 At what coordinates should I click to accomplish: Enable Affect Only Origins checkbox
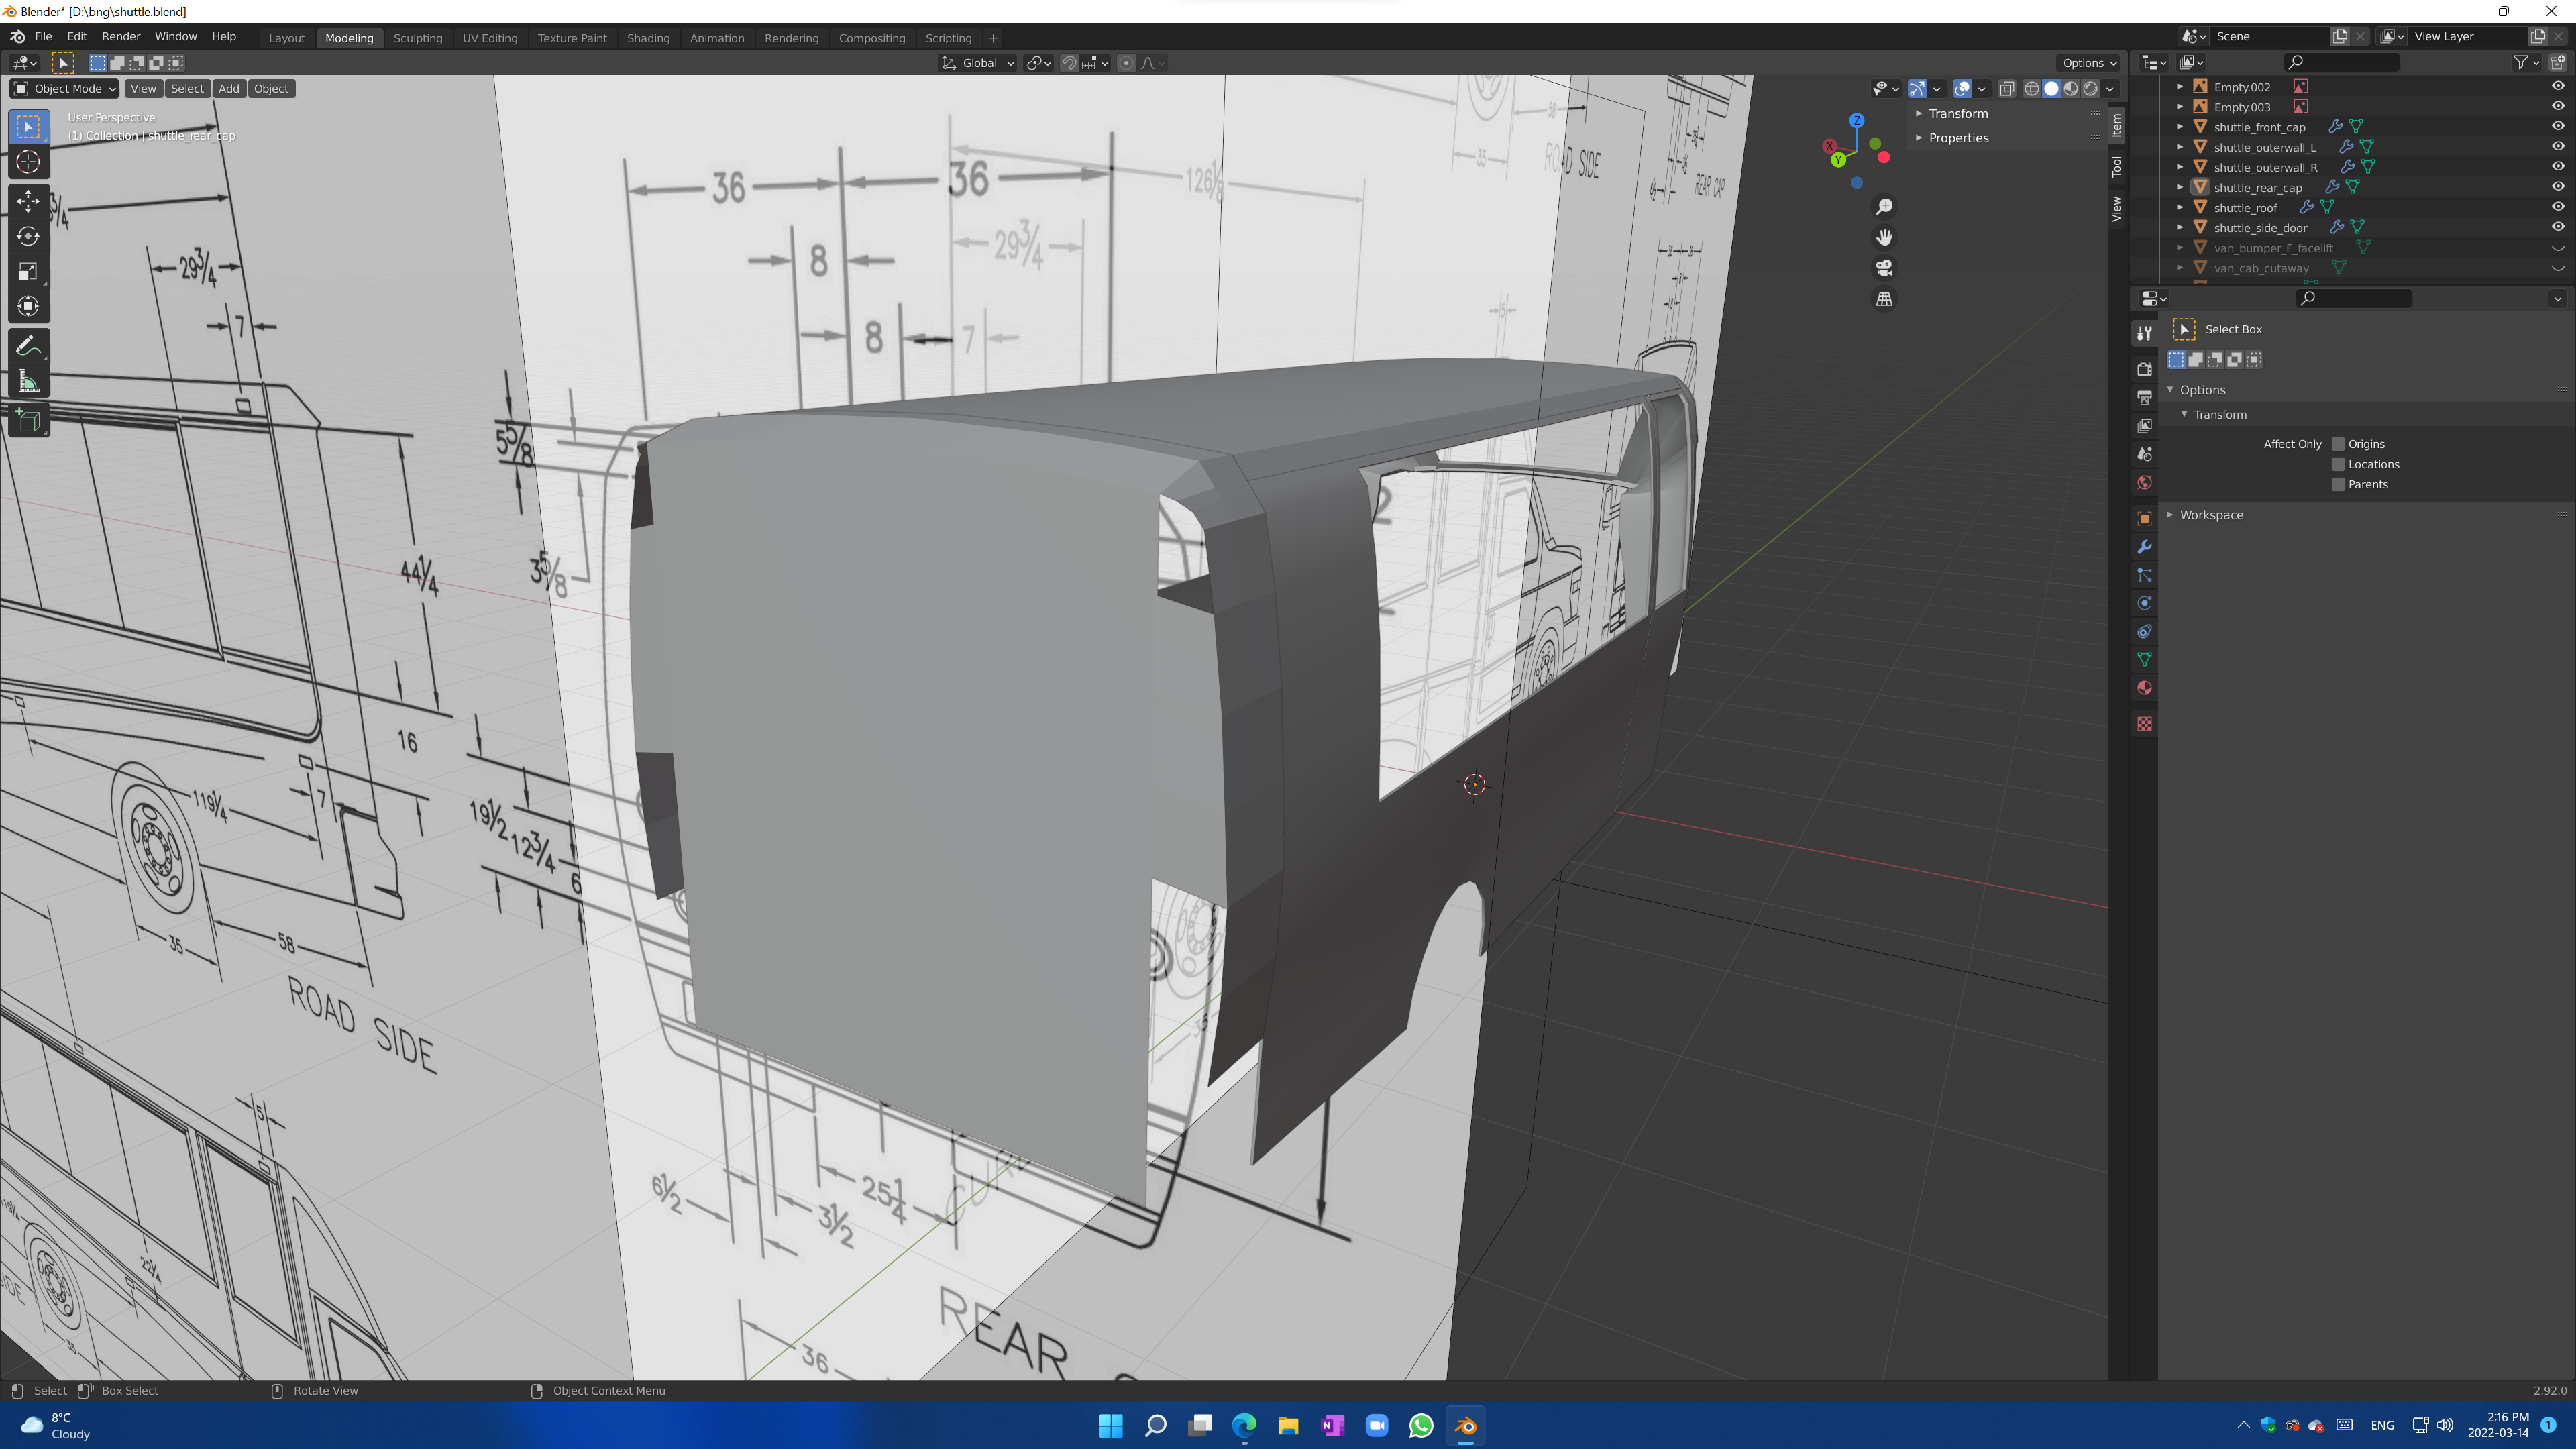[x=2338, y=444]
